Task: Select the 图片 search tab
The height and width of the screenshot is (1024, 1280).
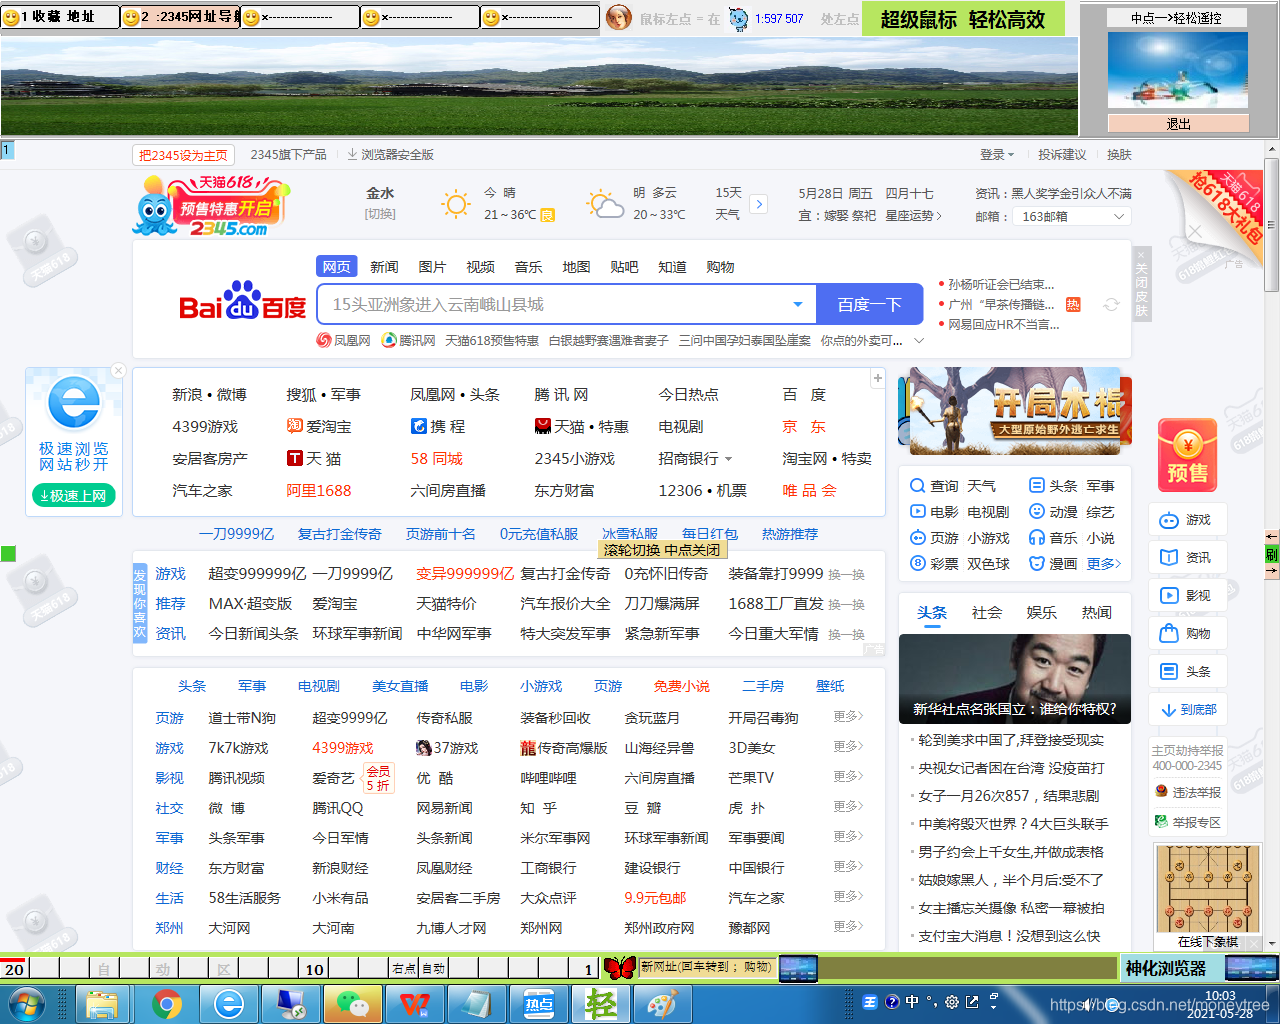Action: click(432, 267)
